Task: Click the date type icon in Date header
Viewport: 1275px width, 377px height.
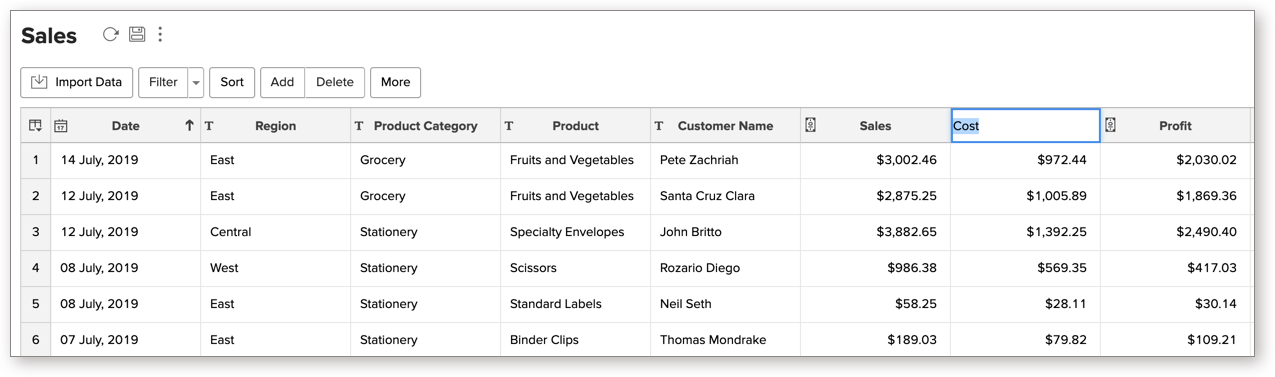Action: pyautogui.click(x=61, y=126)
